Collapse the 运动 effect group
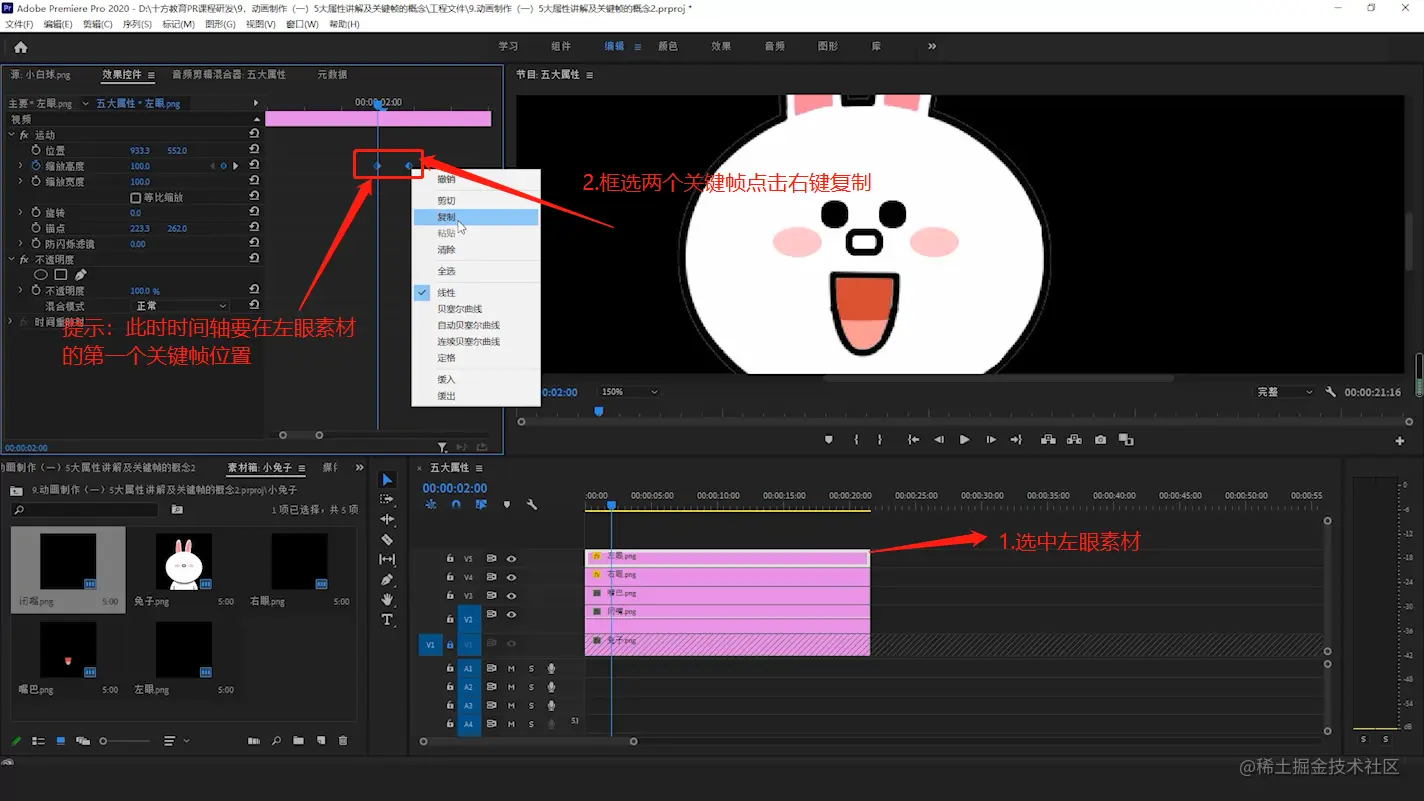The image size is (1424, 801). click(x=12, y=135)
